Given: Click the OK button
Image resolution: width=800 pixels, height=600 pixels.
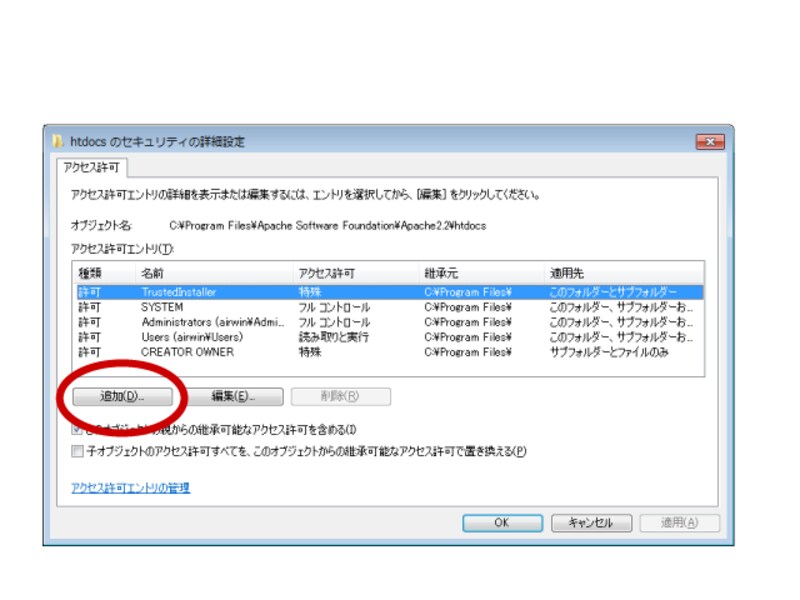Looking at the screenshot, I should (x=503, y=522).
